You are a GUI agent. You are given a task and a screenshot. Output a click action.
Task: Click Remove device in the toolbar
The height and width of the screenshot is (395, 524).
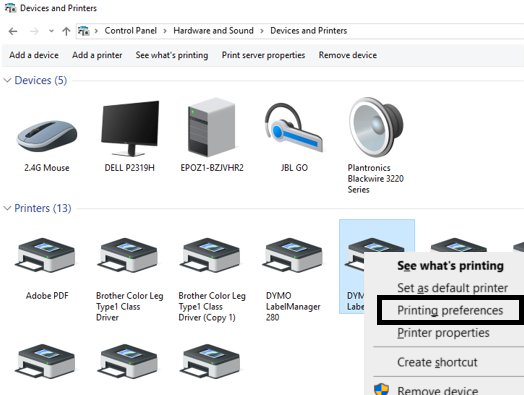pos(348,55)
